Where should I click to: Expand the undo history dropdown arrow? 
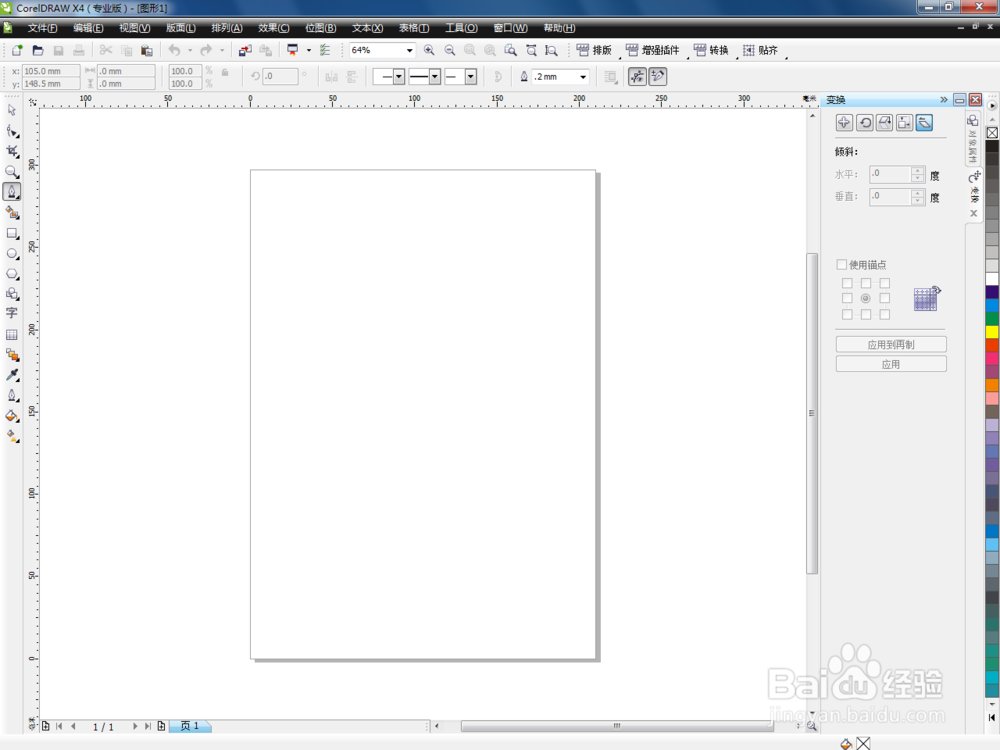pos(190,50)
